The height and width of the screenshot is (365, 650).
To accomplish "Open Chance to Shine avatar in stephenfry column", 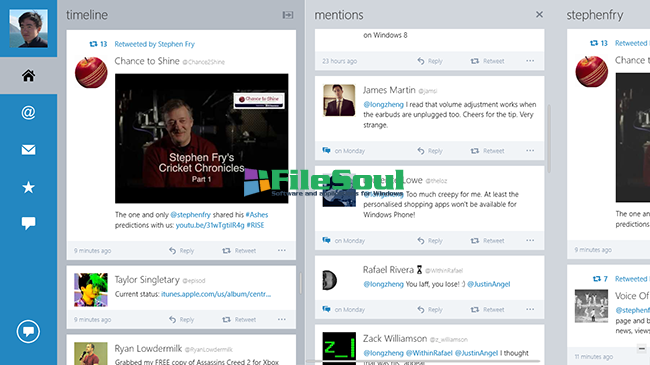I will (592, 72).
